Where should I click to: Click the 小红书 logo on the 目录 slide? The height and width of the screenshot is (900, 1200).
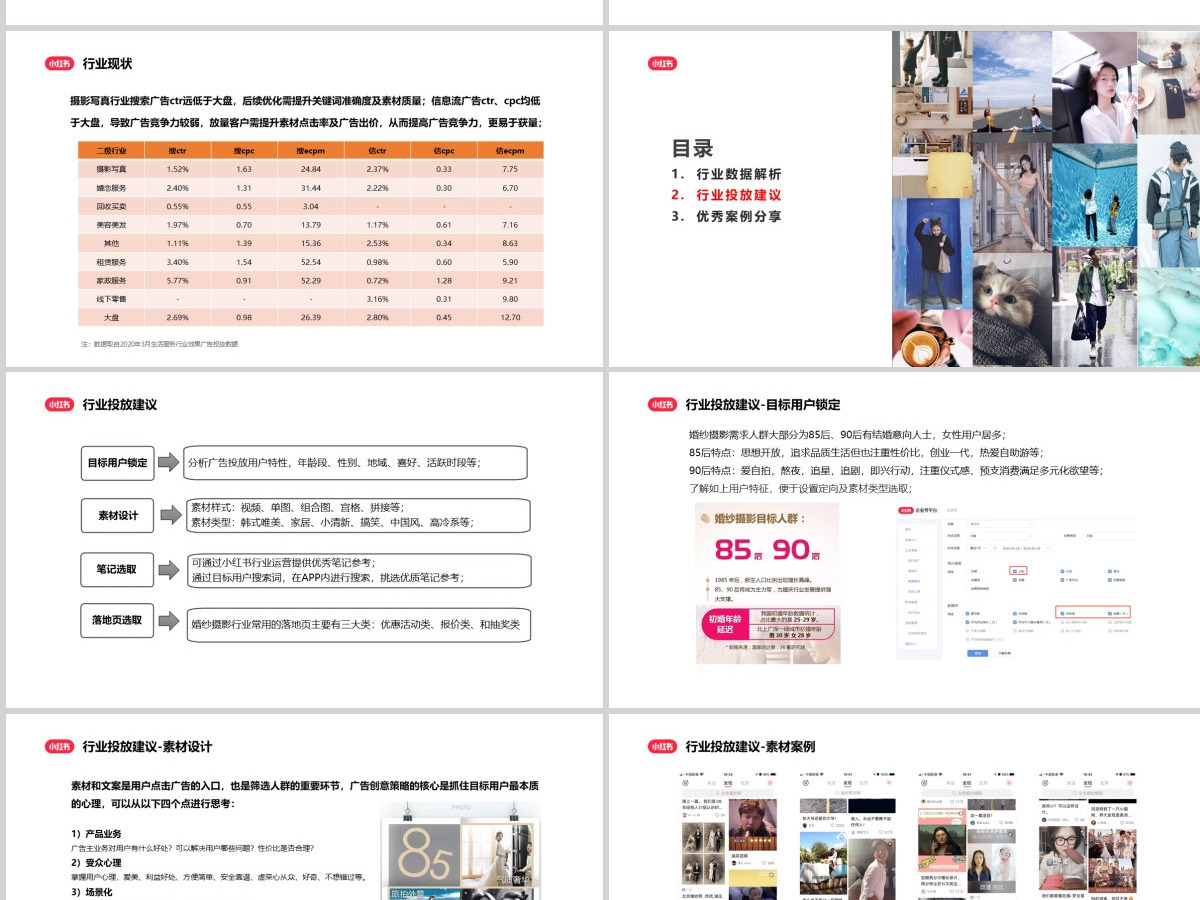(x=662, y=63)
